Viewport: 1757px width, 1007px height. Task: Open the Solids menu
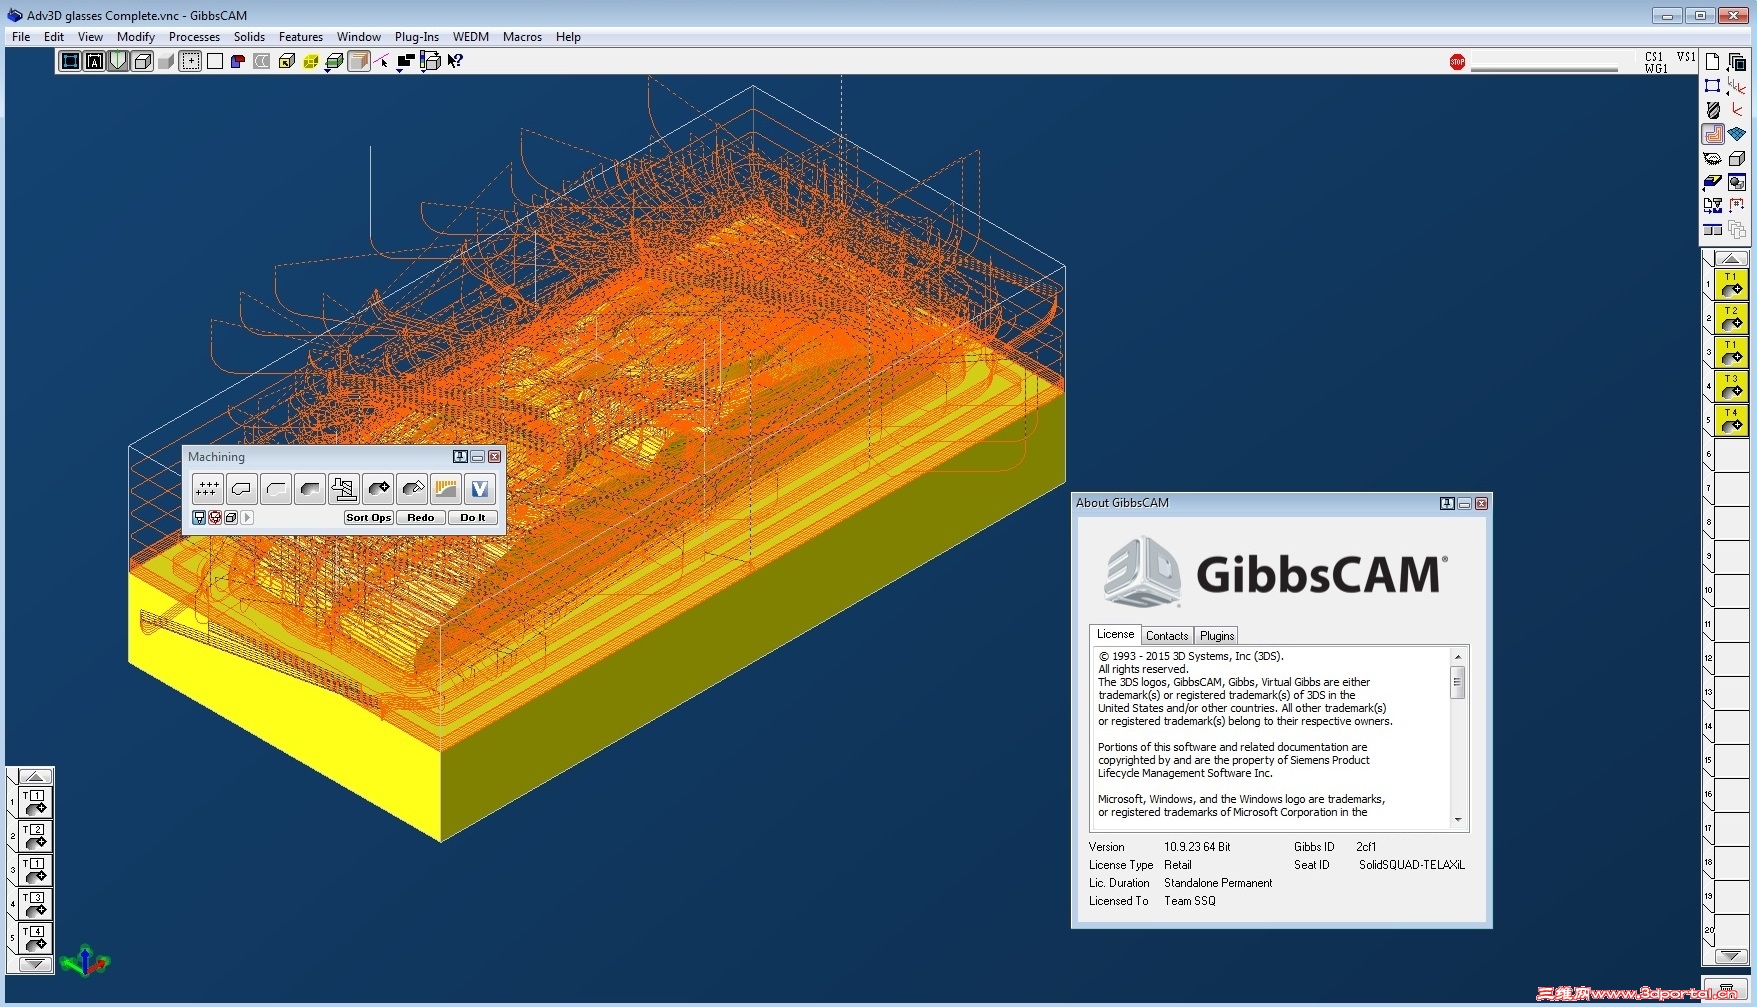pyautogui.click(x=249, y=37)
